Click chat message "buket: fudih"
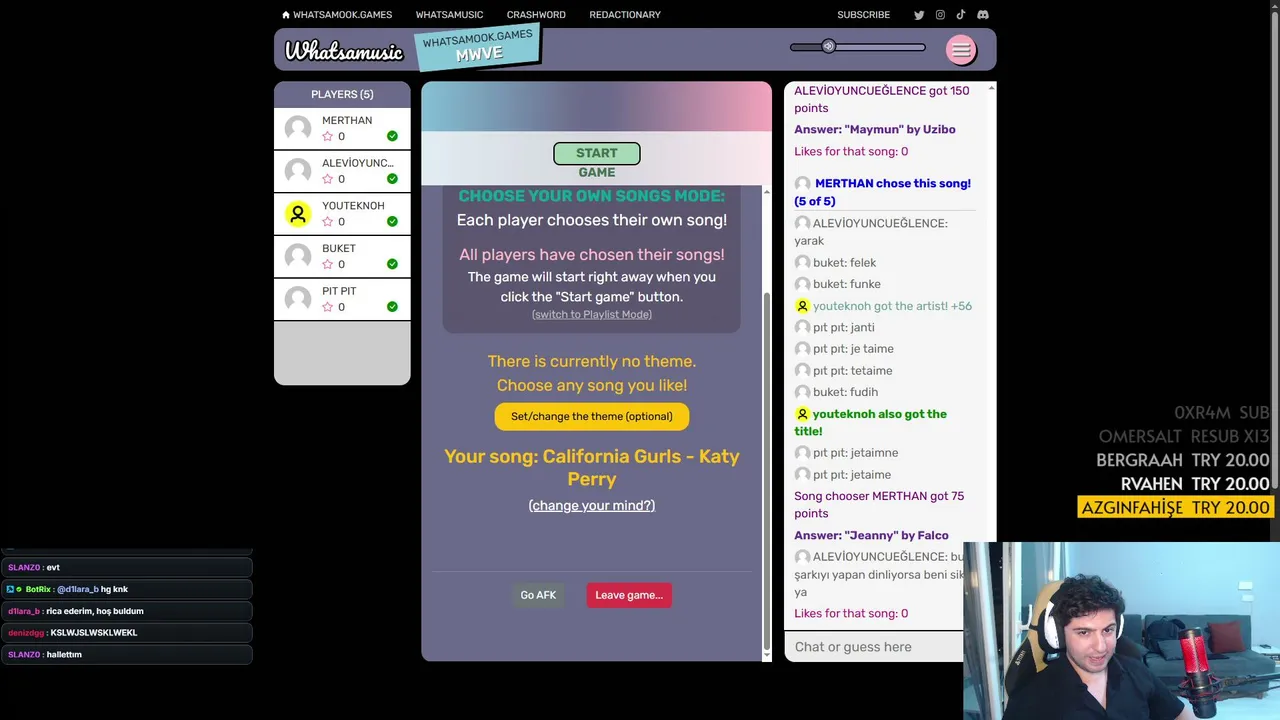This screenshot has width=1280, height=720. point(837,392)
